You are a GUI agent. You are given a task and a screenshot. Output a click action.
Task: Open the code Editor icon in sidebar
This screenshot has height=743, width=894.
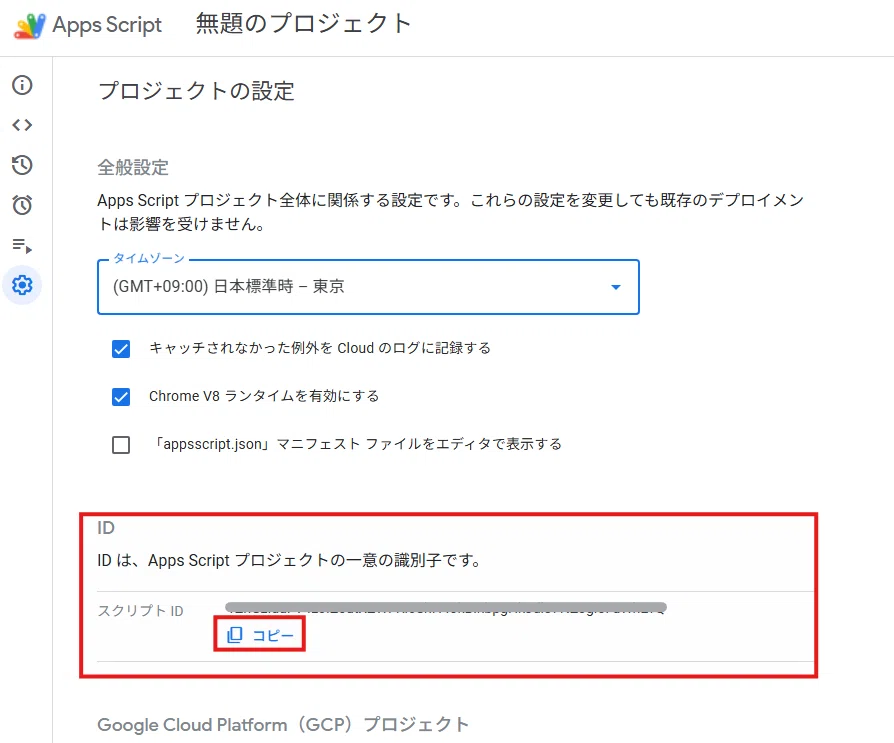click(x=22, y=125)
